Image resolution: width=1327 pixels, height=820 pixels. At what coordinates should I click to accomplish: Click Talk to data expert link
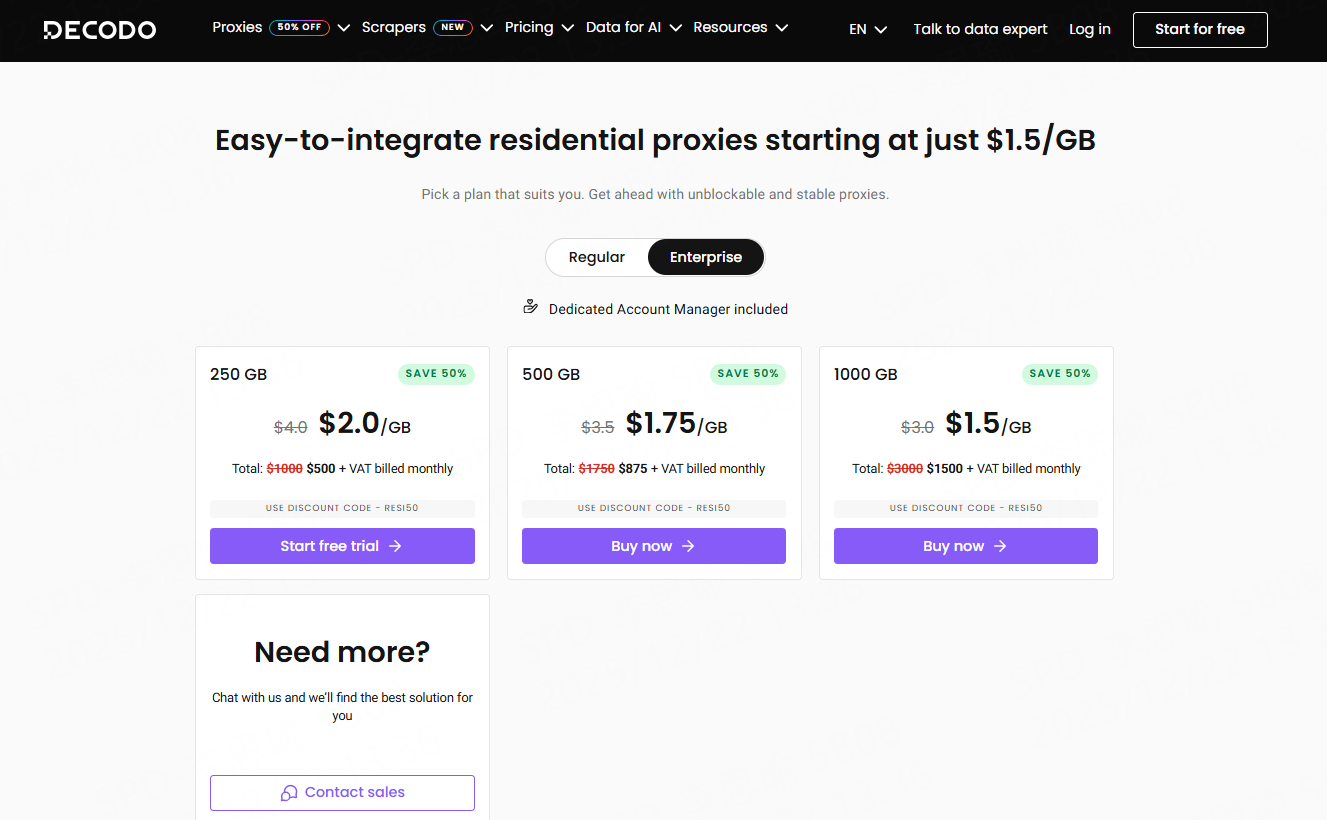[980, 29]
